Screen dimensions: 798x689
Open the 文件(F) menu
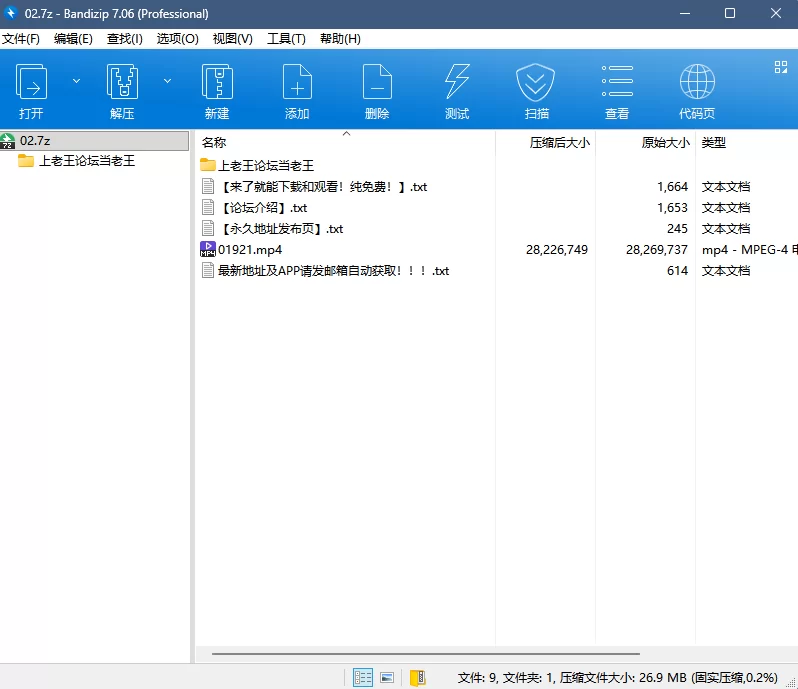[20, 38]
